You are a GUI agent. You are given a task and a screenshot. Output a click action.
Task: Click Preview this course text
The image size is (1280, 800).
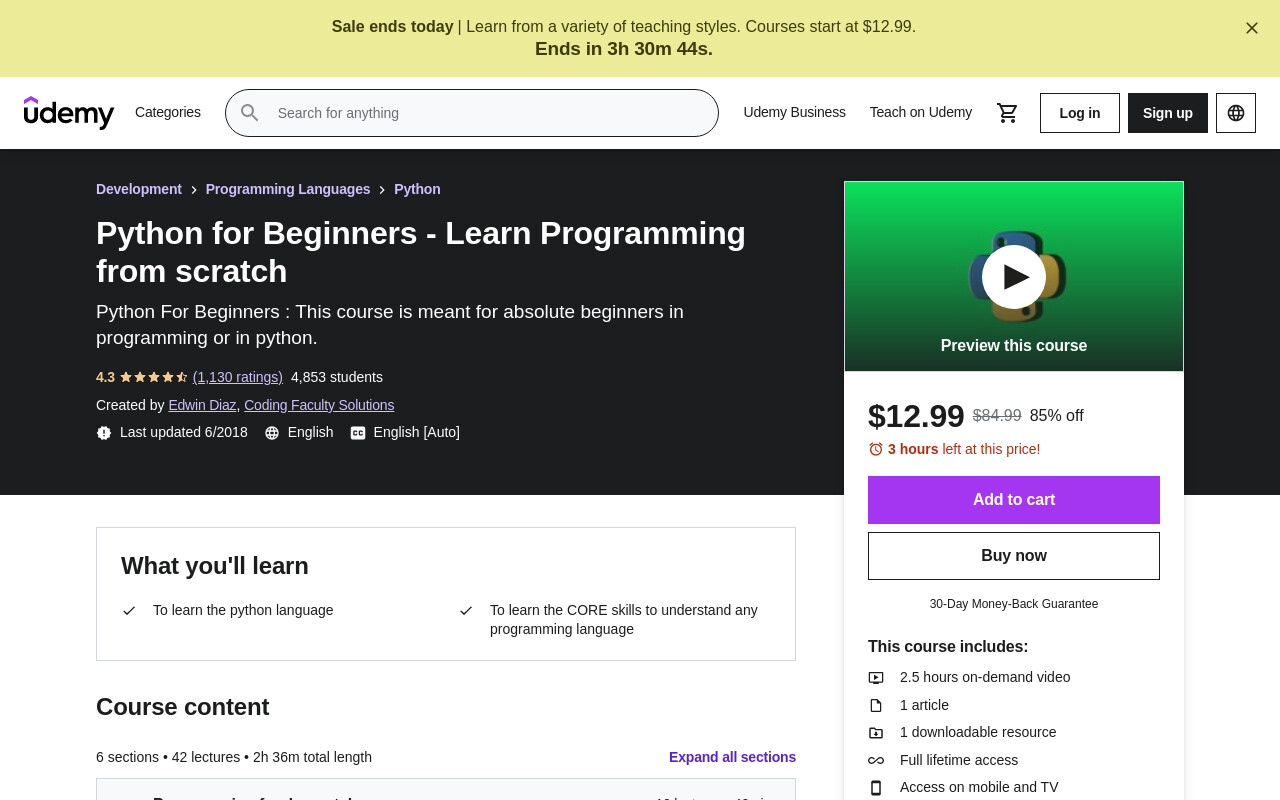point(1014,346)
